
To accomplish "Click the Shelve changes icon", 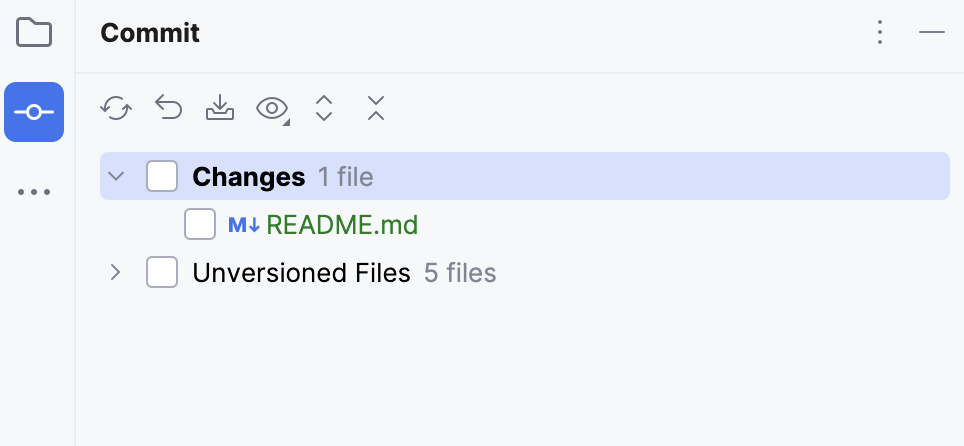I will (x=220, y=108).
